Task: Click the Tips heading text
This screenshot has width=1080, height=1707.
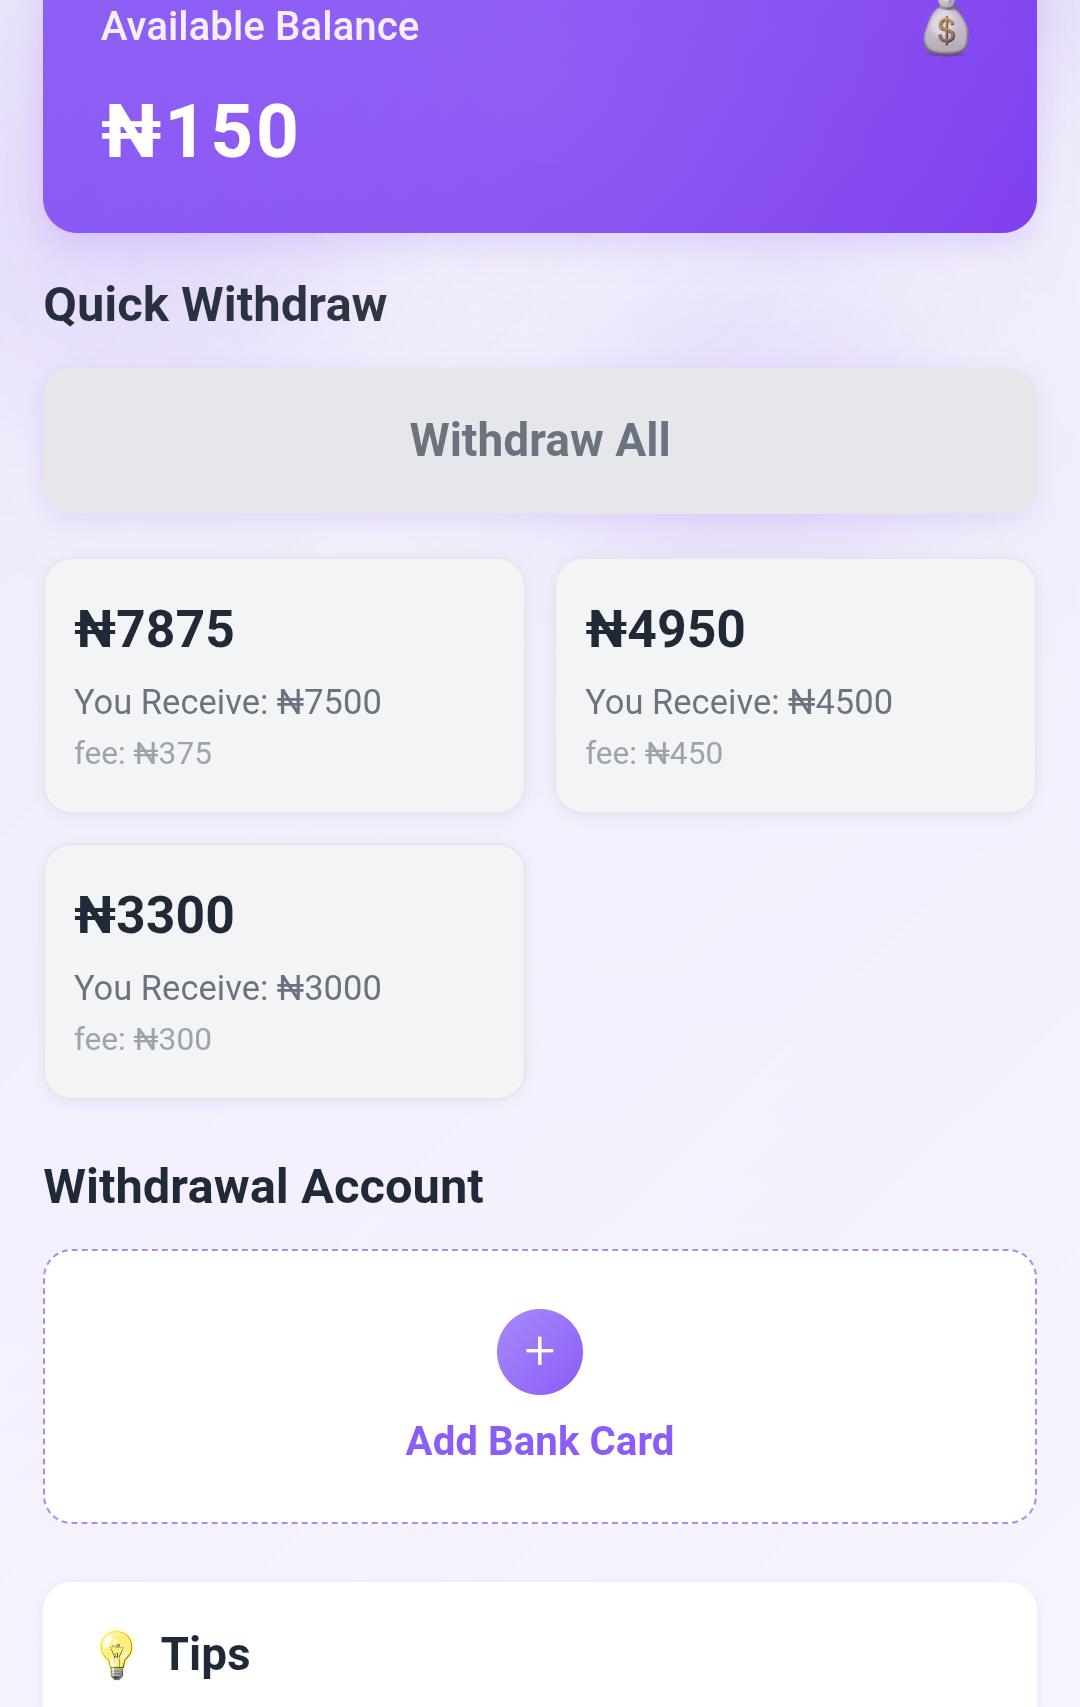Action: (205, 1654)
